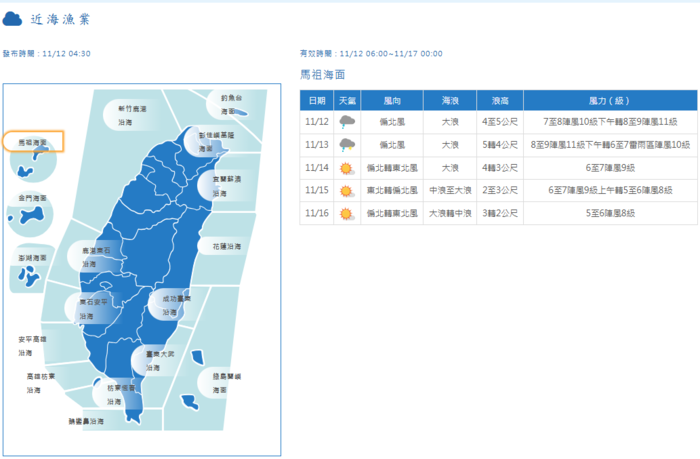Click the sun icon in the 11/15 row

[347, 191]
